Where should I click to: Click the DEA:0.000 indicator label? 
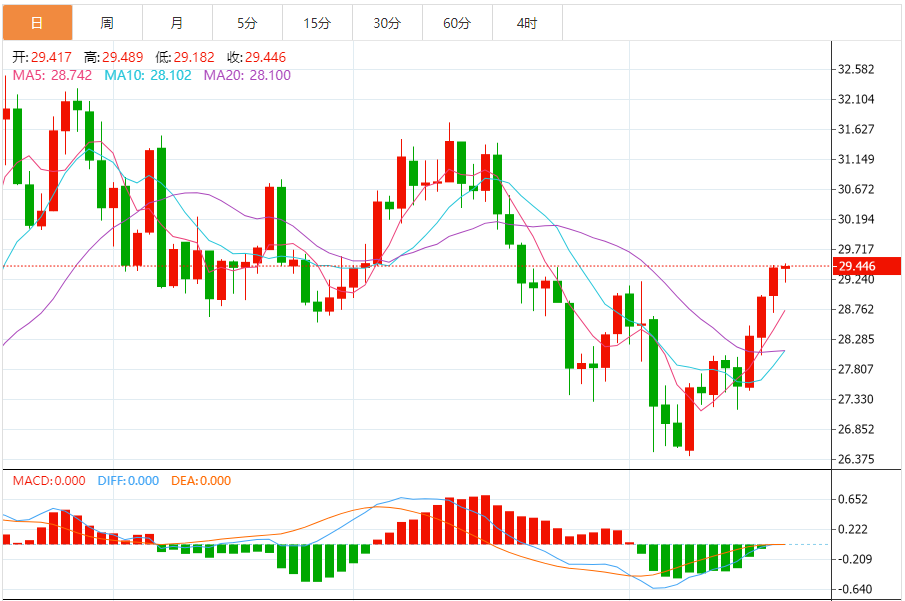click(x=201, y=480)
